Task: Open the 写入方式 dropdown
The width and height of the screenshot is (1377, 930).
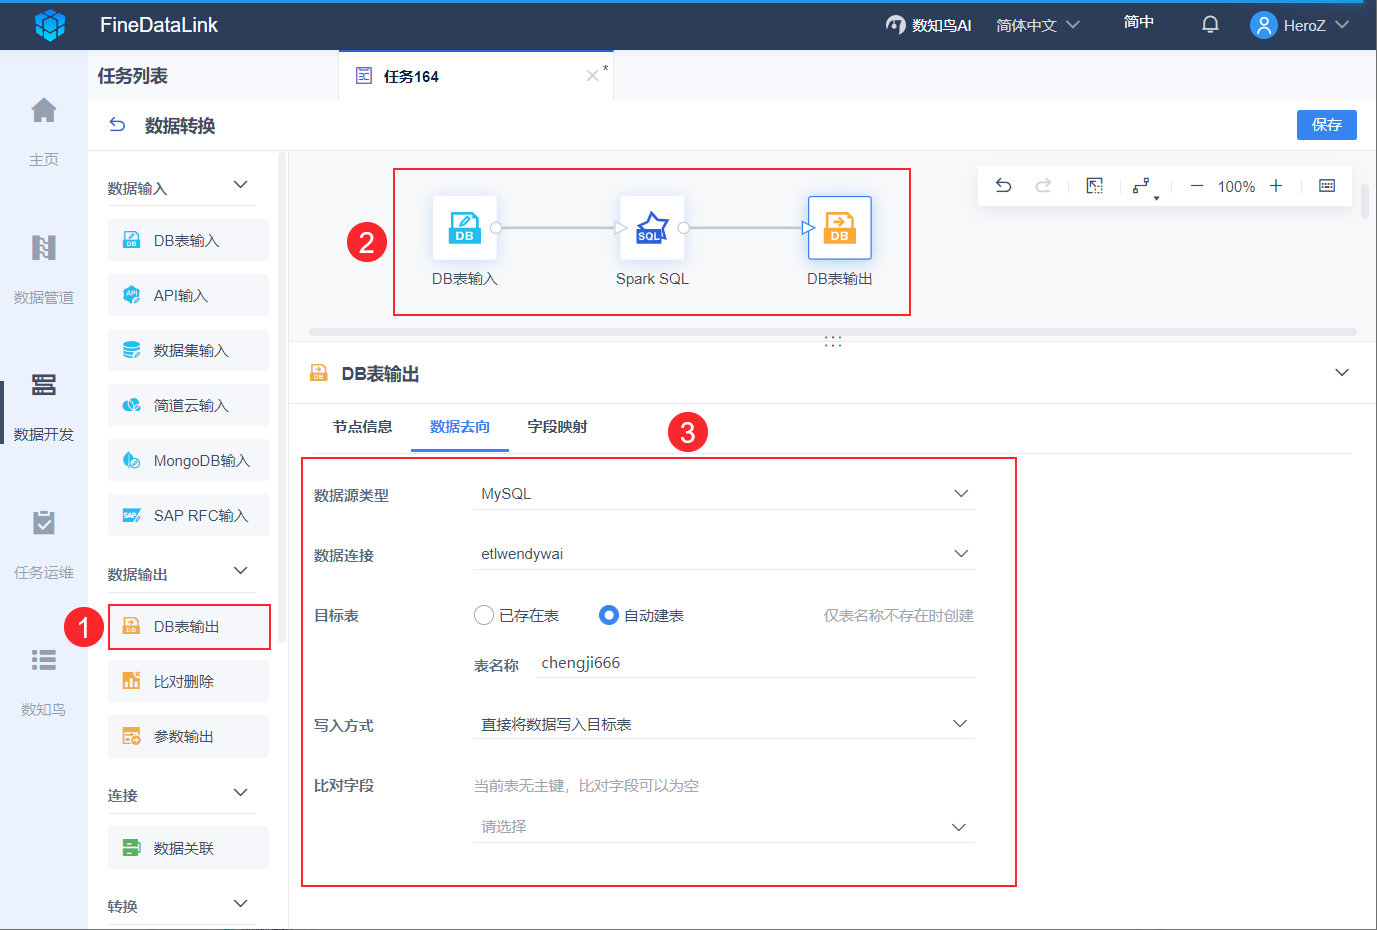Action: (724, 724)
